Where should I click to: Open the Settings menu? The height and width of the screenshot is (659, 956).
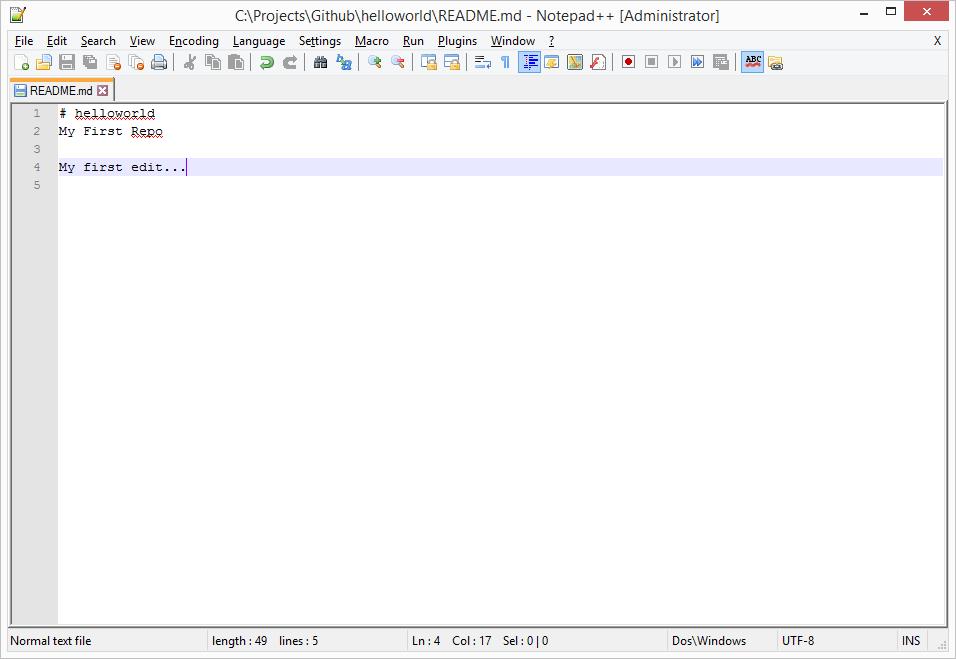tap(320, 41)
